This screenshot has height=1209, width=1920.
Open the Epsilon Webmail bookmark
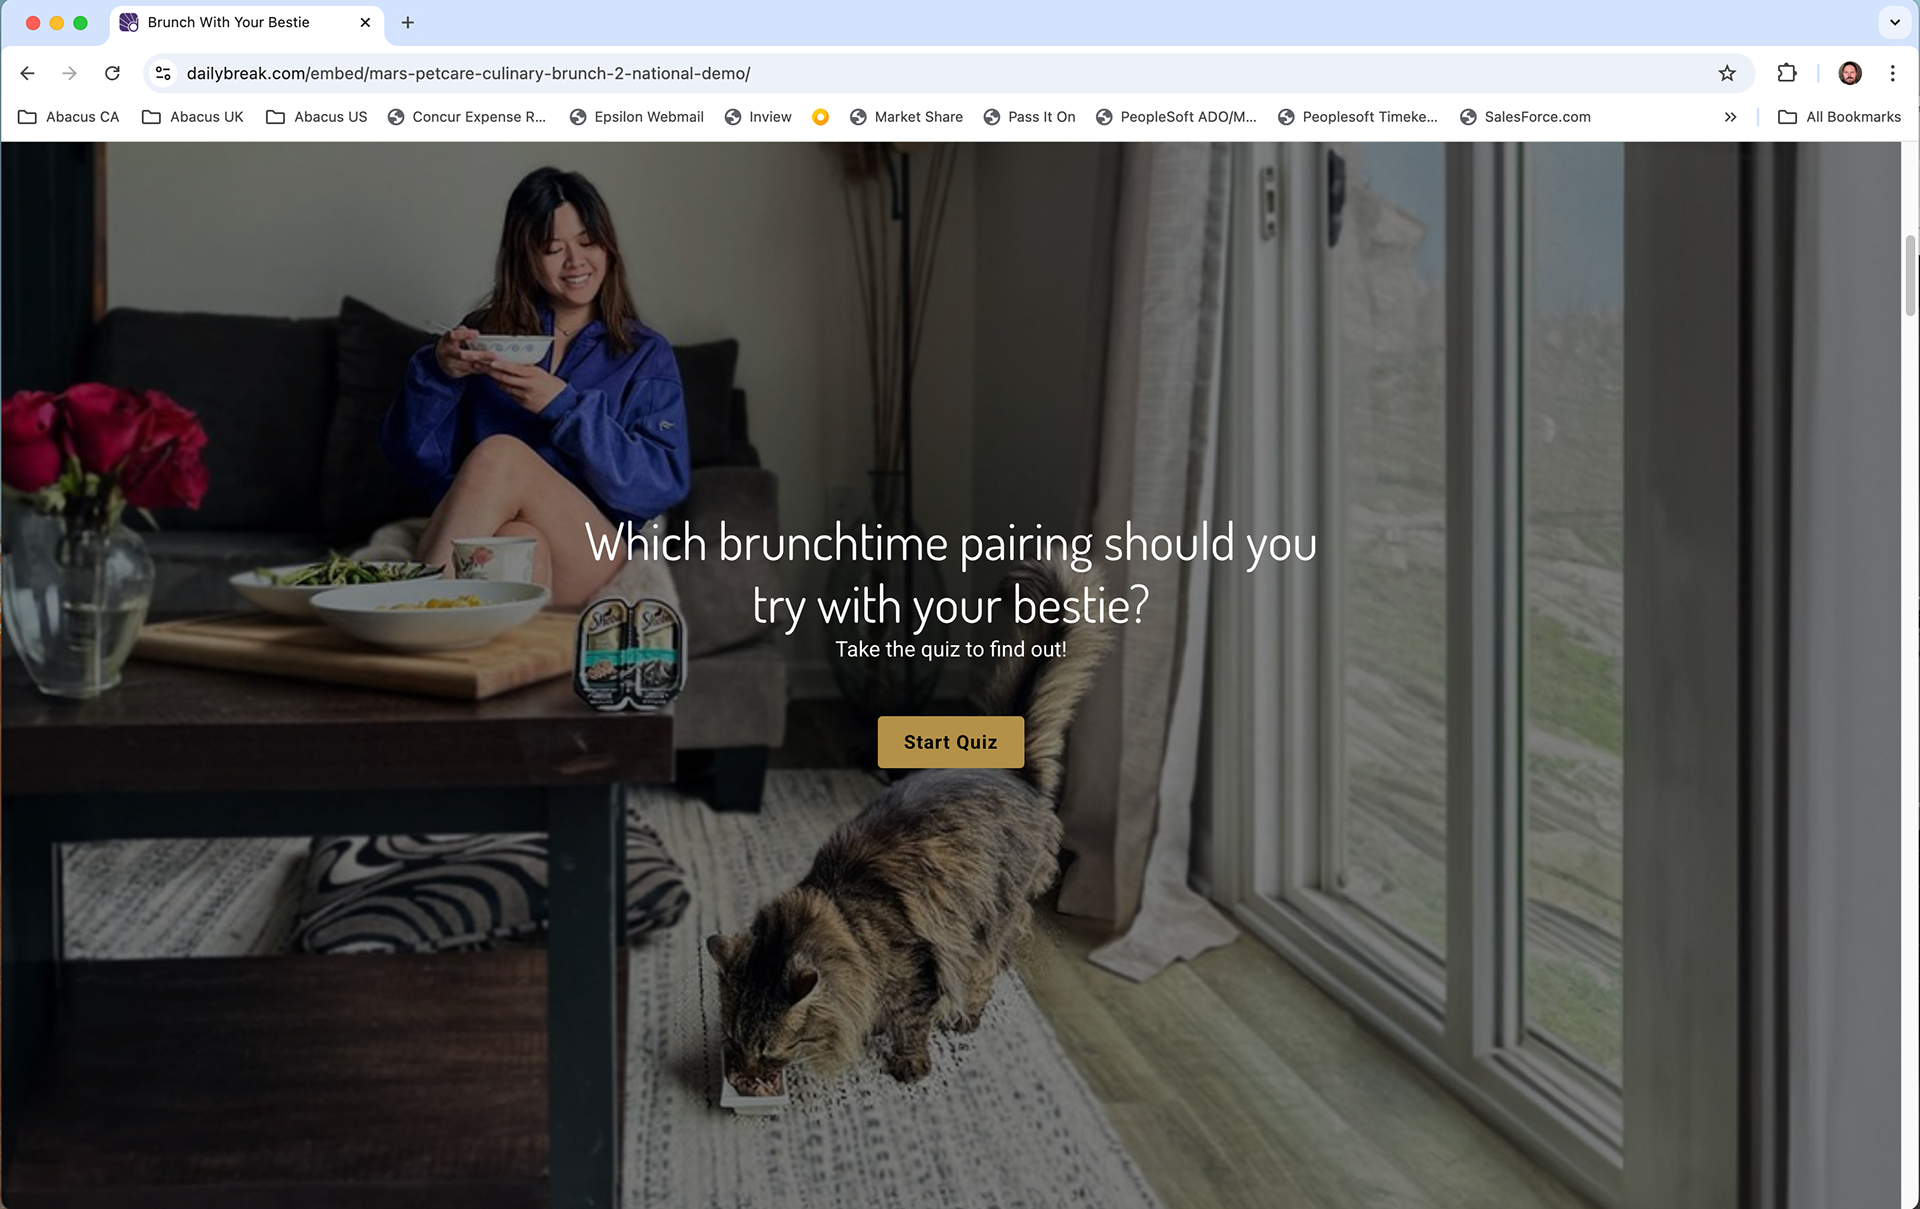(x=637, y=117)
